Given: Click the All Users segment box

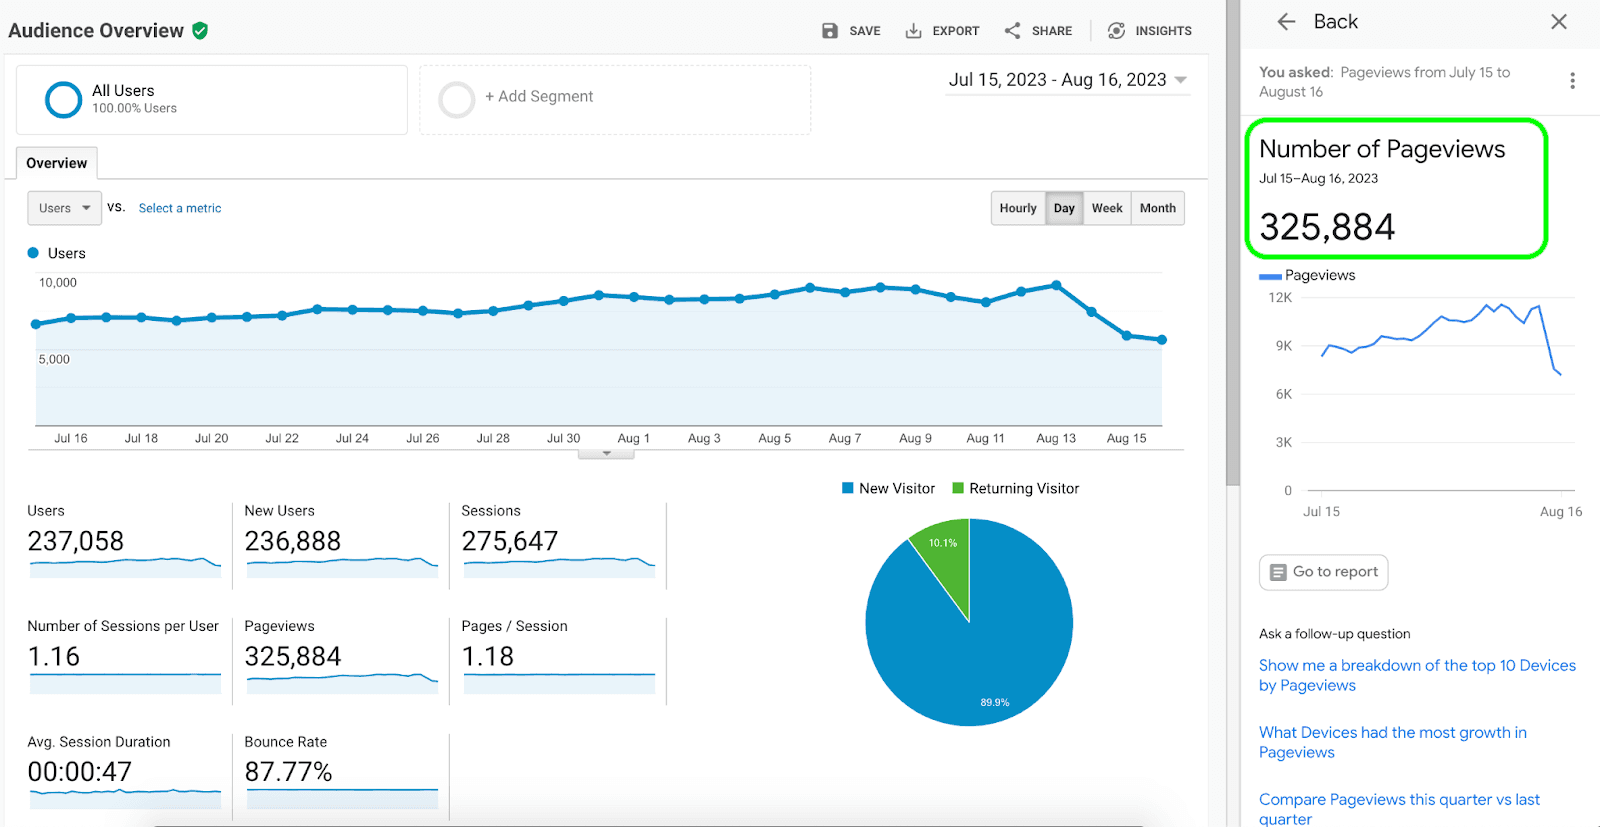Looking at the screenshot, I should pyautogui.click(x=212, y=100).
